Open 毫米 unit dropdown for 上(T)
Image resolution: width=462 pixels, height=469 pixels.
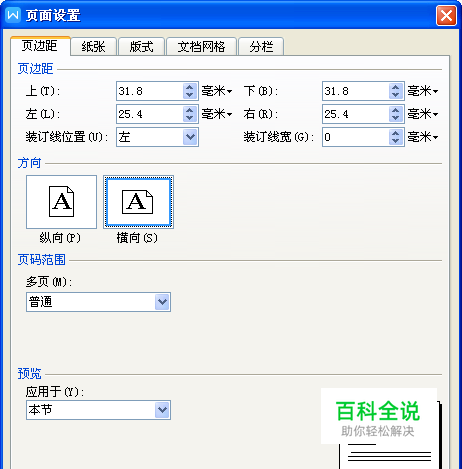tap(217, 91)
